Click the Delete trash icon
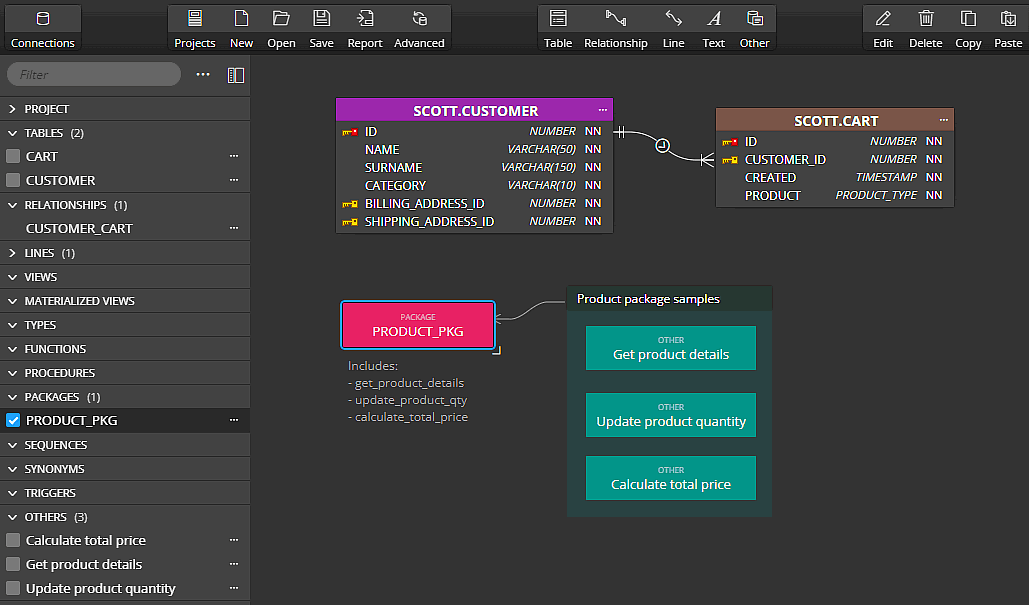Viewport: 1029px width, 605px height. click(x=925, y=27)
